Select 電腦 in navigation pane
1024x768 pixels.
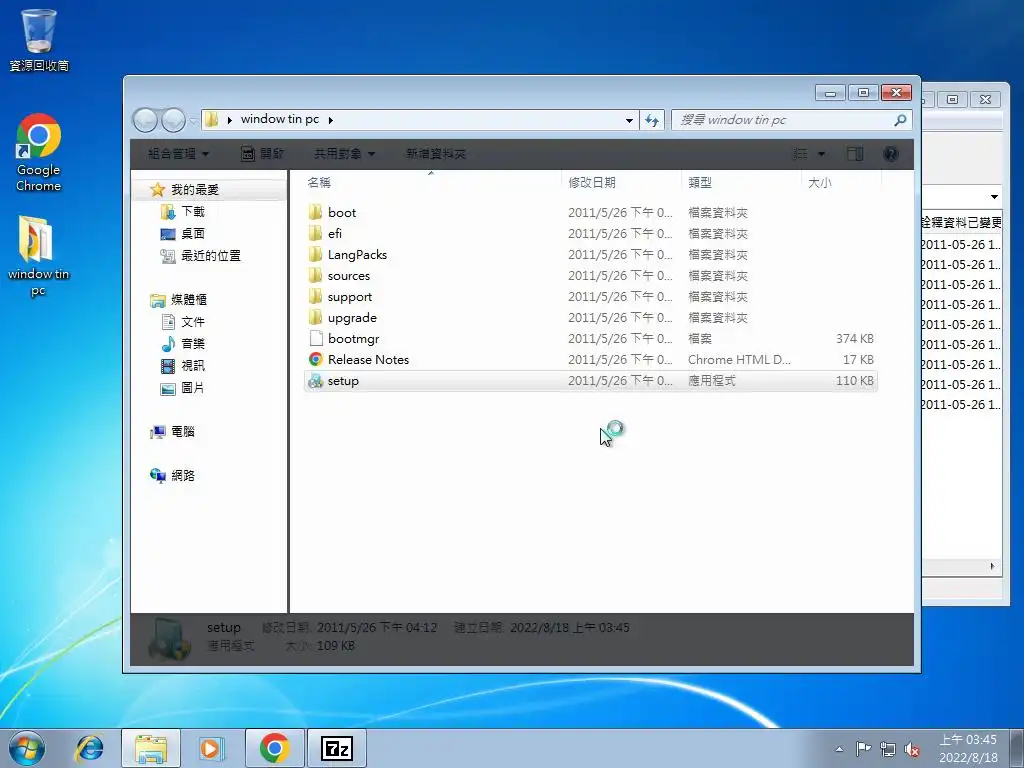(x=182, y=432)
